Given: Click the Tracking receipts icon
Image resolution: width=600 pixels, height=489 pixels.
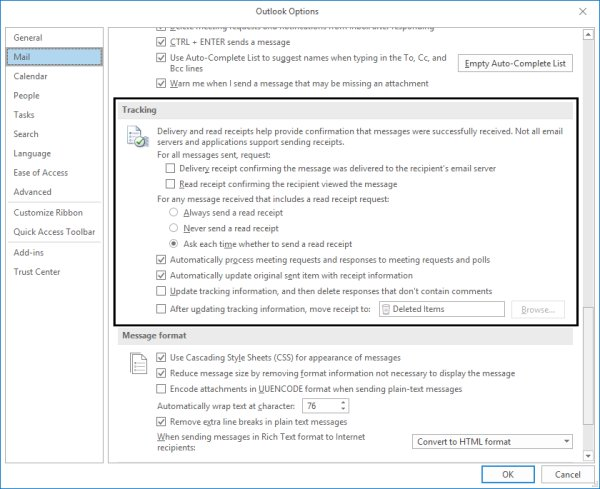Looking at the screenshot, I should click(x=137, y=136).
